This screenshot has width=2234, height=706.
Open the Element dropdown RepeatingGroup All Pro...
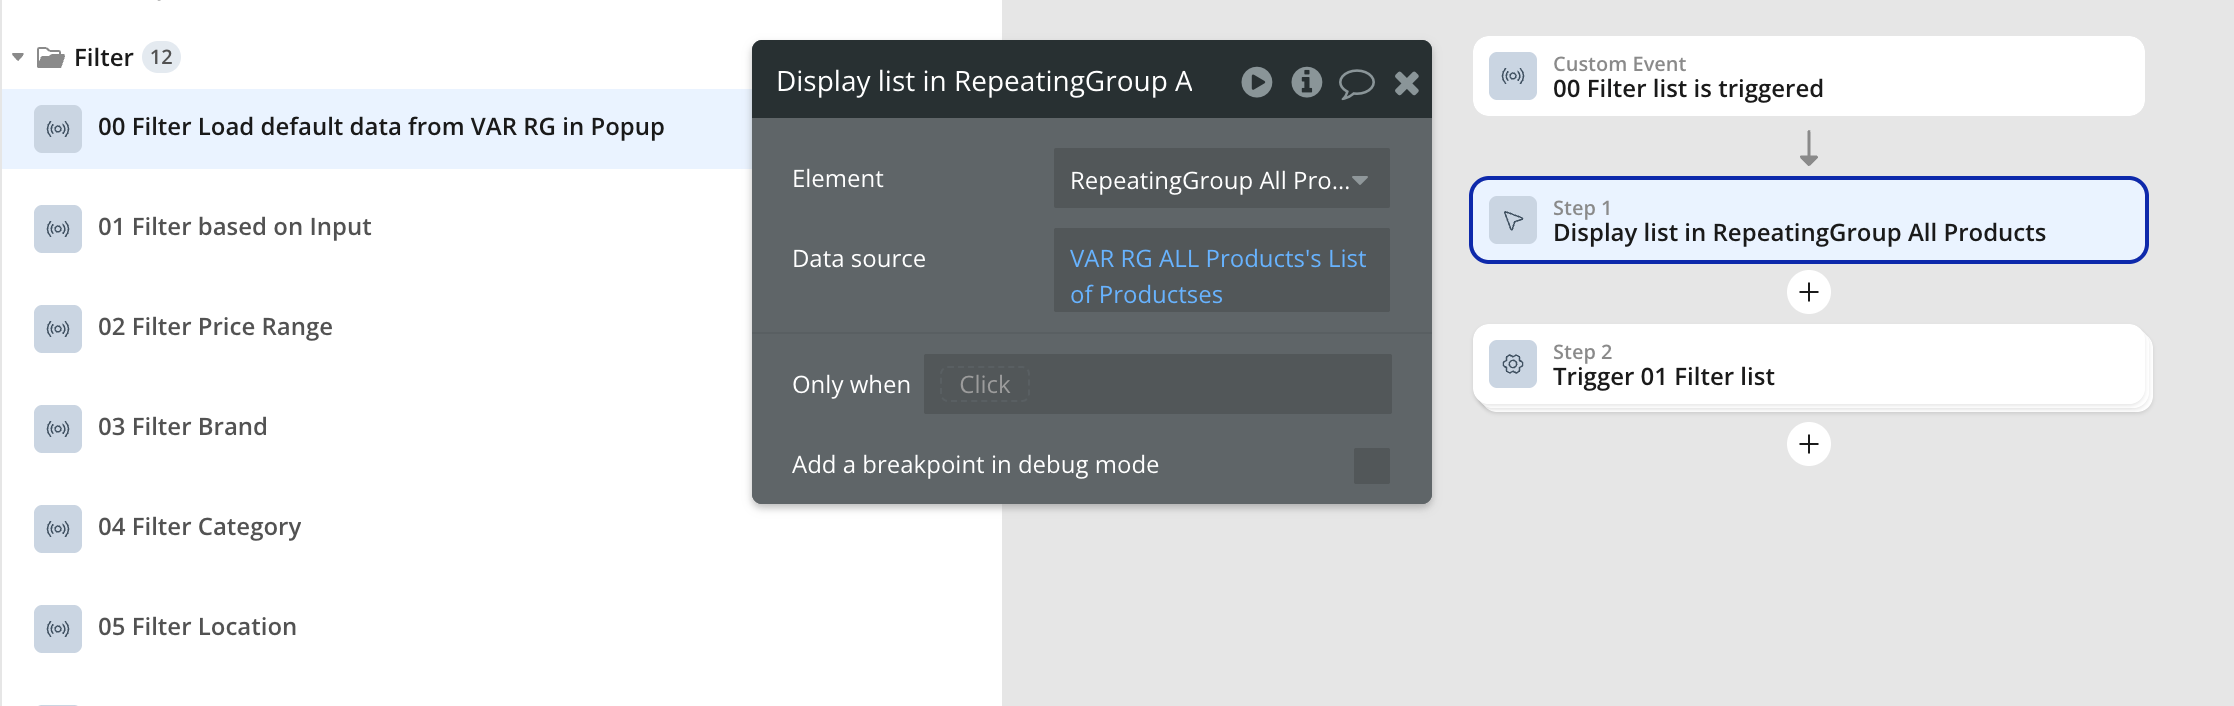[x=1221, y=179]
